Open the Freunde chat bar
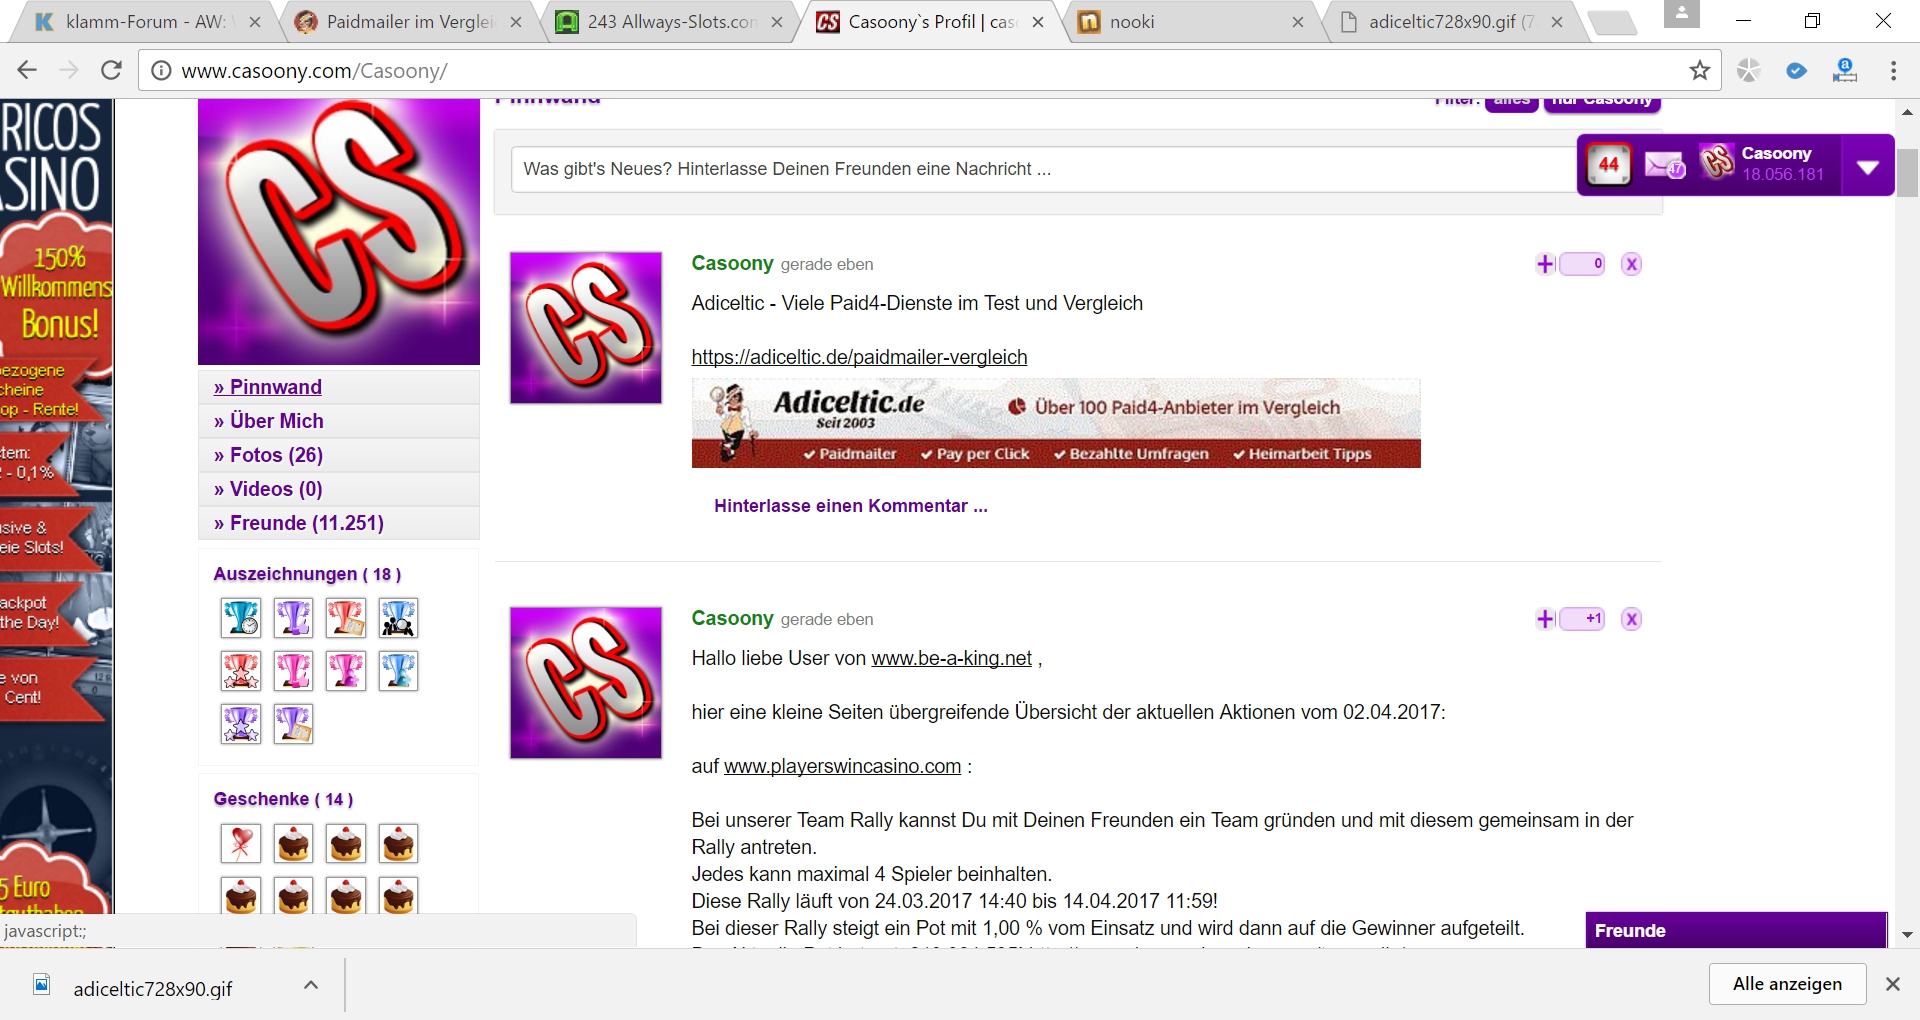This screenshot has width=1920, height=1020. point(1735,930)
